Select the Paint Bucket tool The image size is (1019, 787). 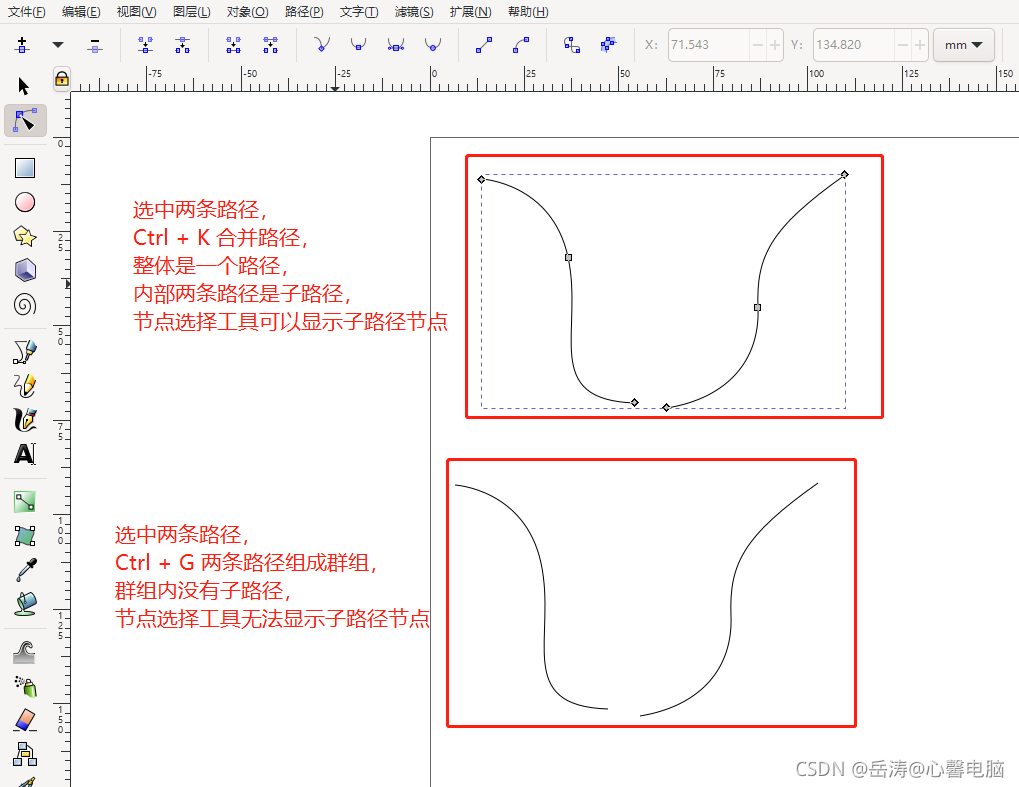25,604
